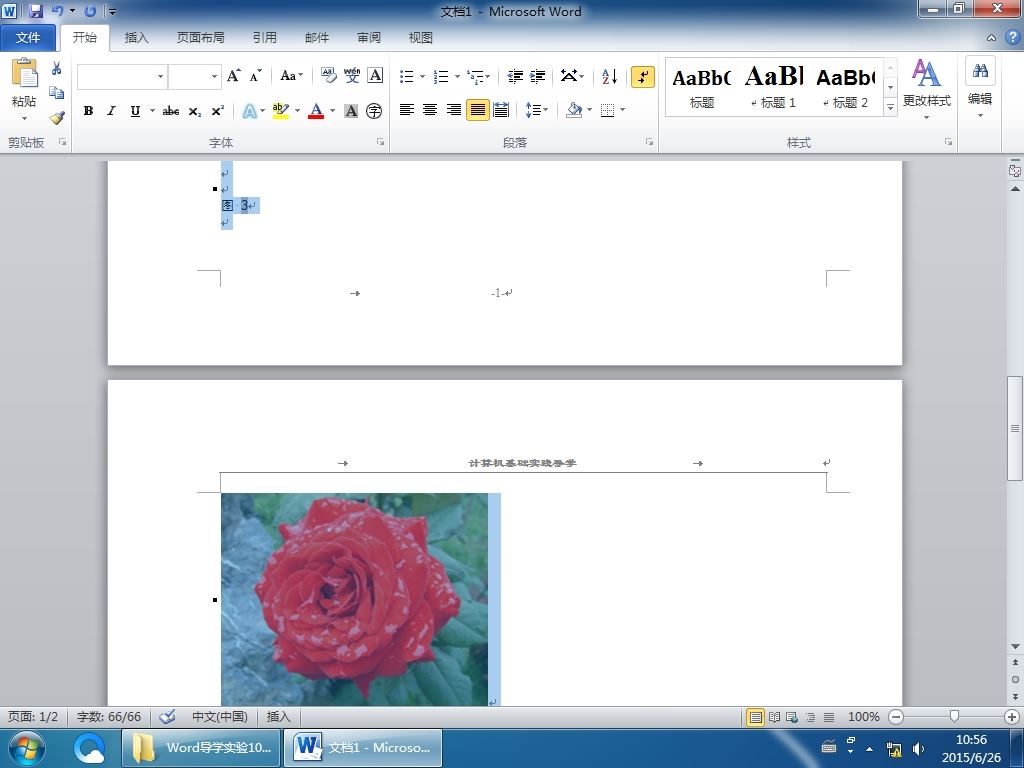
Task: Select the Format Painter brush
Action: pyautogui.click(x=57, y=118)
